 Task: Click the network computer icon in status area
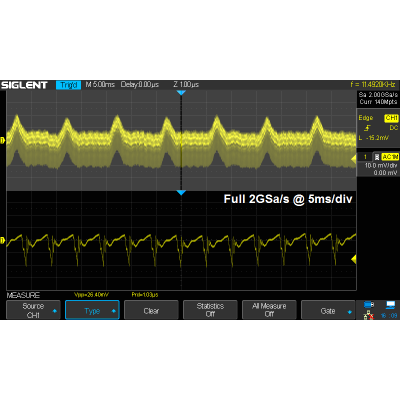390,304
